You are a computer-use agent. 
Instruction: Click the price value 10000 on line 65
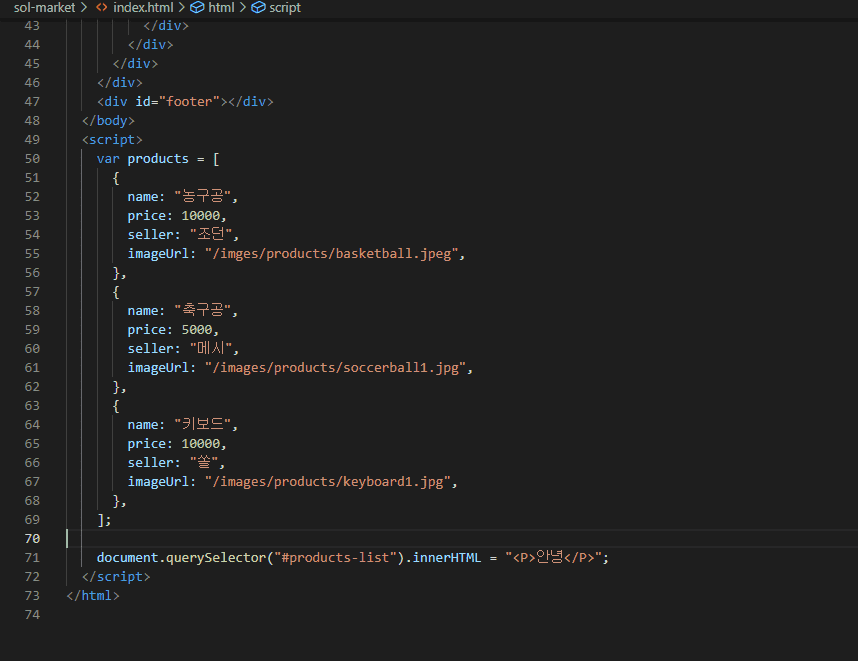click(x=201, y=443)
